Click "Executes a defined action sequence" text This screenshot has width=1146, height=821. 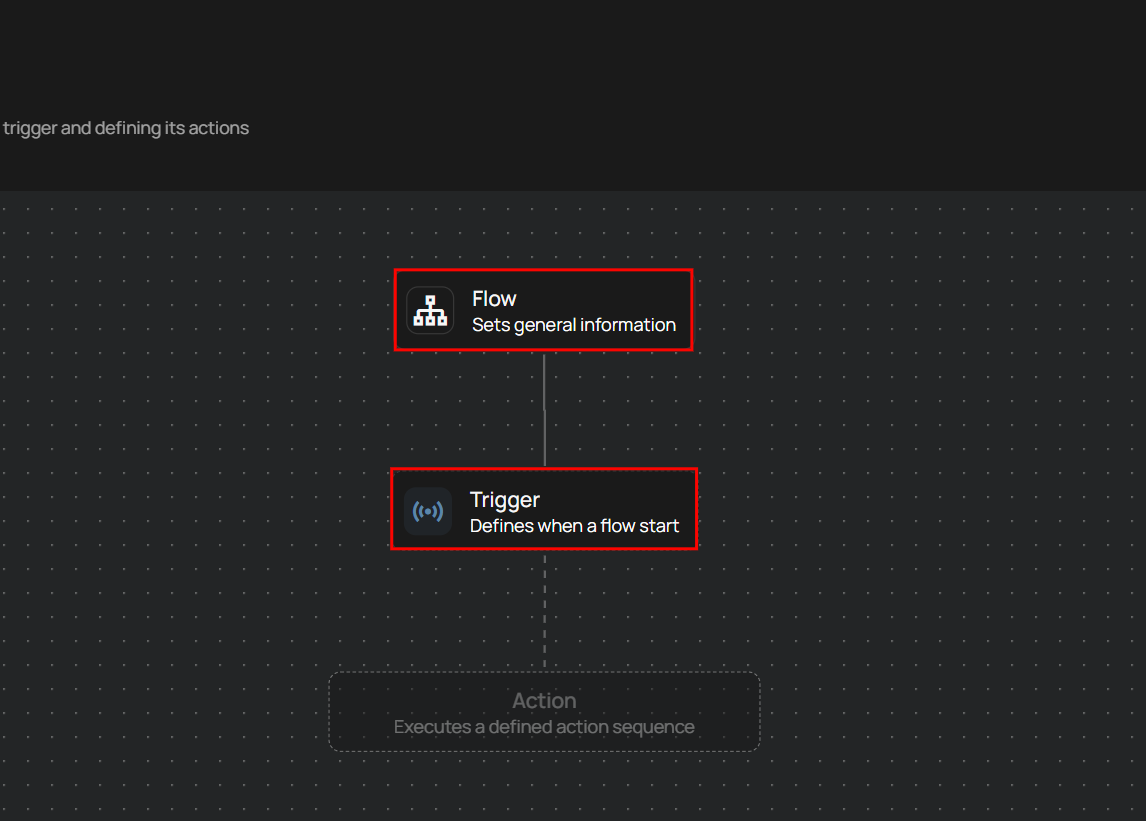tap(544, 727)
